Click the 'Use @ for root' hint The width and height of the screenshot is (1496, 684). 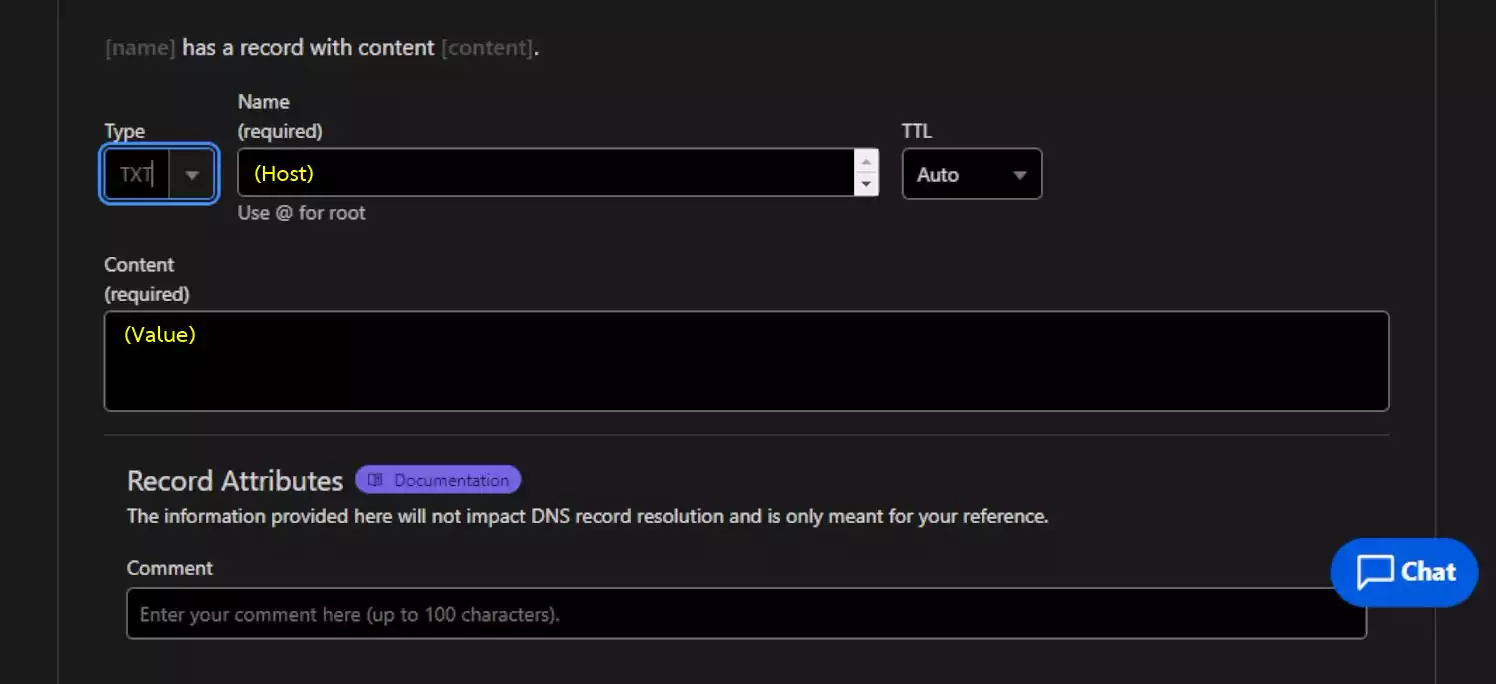[x=302, y=213]
